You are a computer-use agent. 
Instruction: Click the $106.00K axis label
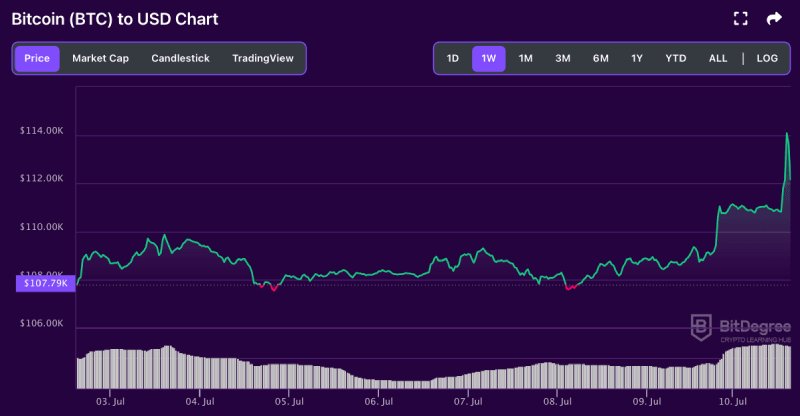(41, 323)
